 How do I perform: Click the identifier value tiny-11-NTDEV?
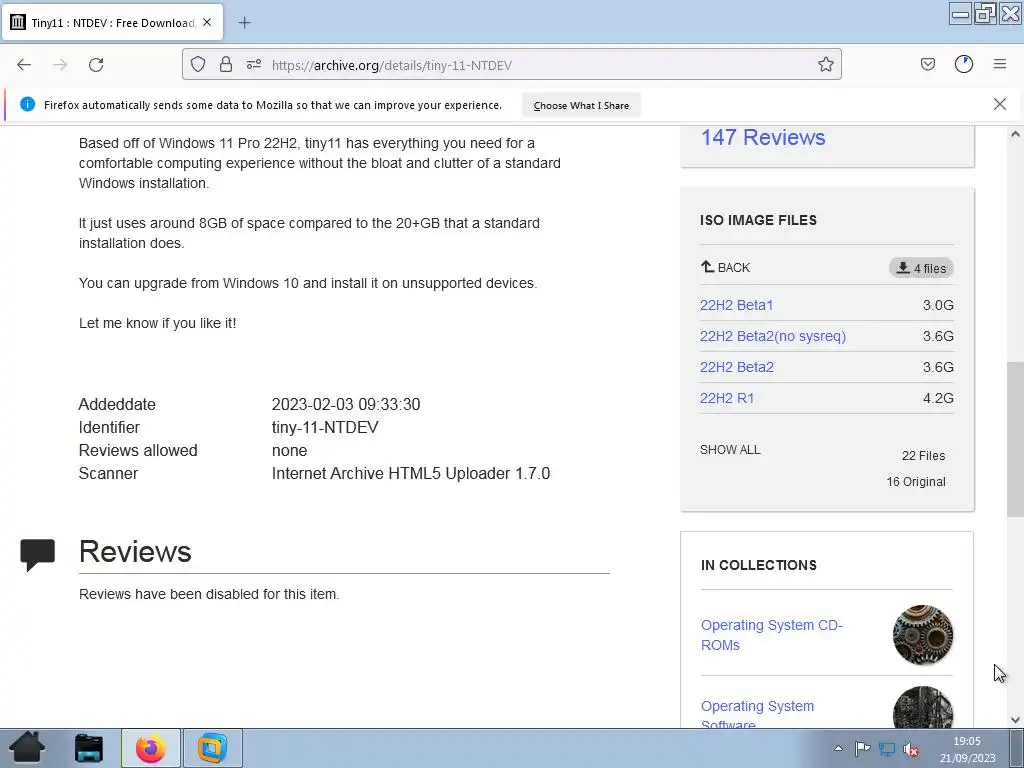(325, 428)
